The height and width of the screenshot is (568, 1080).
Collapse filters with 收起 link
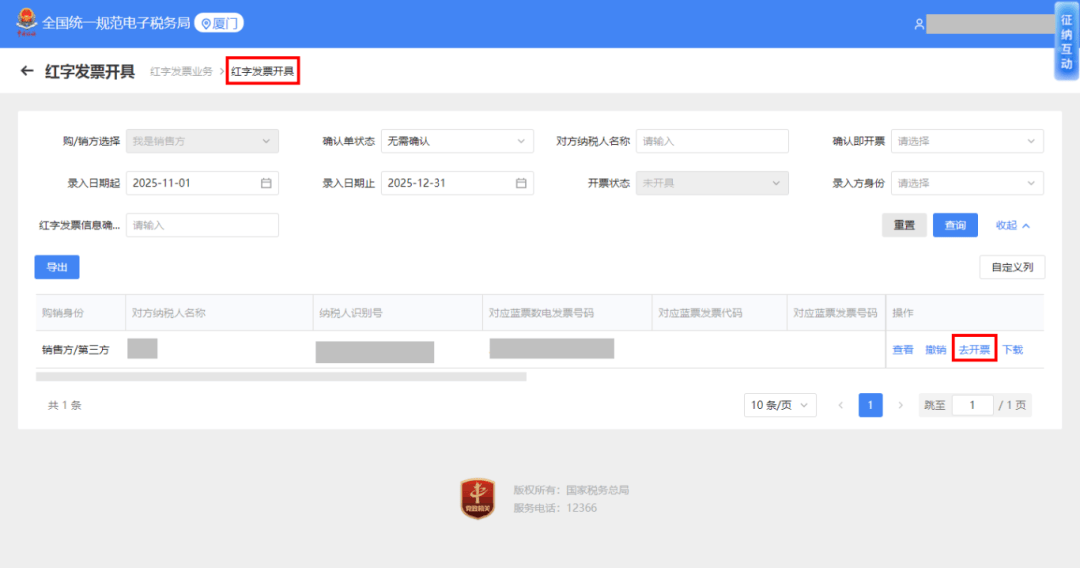pyautogui.click(x=1012, y=225)
